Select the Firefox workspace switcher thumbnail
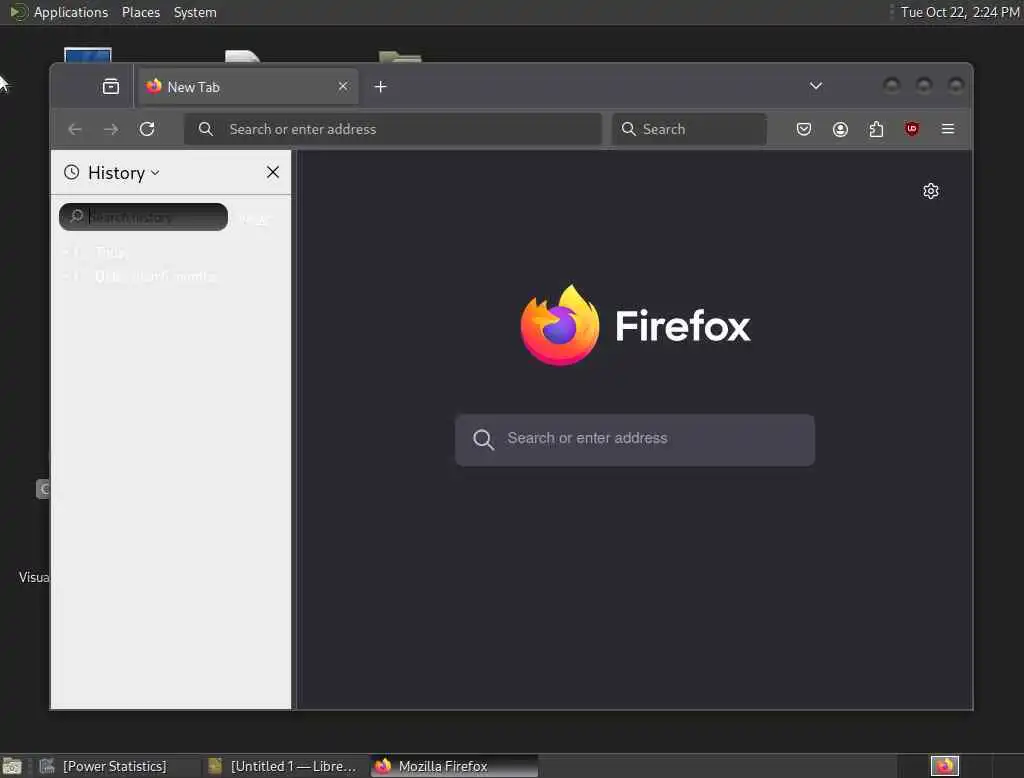The height and width of the screenshot is (778, 1024). tap(944, 766)
